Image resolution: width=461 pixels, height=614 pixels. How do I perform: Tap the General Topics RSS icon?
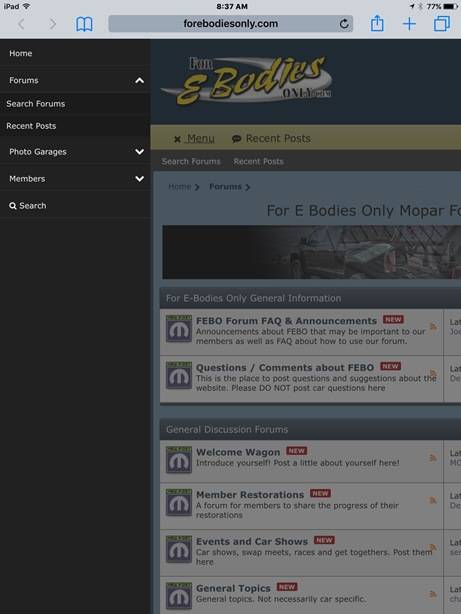[x=433, y=594]
